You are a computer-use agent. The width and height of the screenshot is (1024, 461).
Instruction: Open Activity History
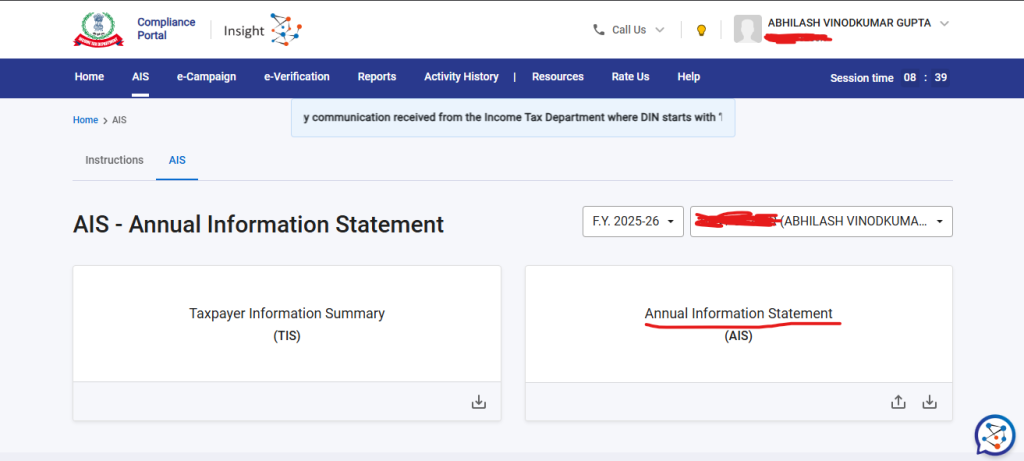point(461,76)
